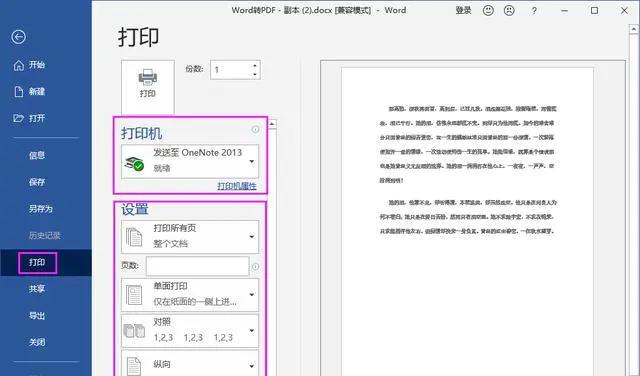
Task: Click the new document icon beside 新建
Action: 19,91
